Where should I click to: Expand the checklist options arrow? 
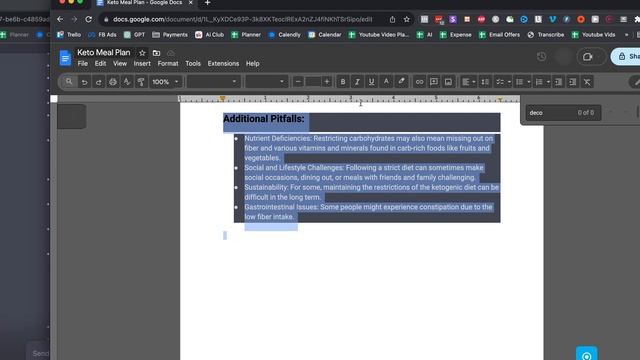coord(509,82)
